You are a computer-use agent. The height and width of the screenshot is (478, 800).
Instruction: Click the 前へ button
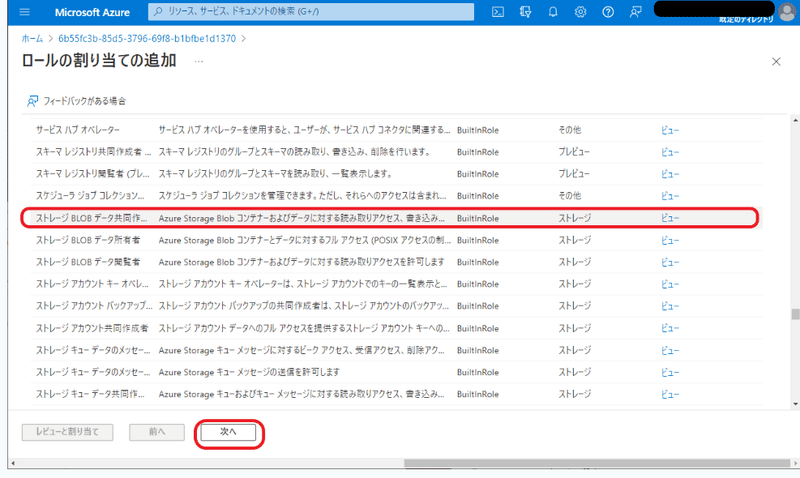(x=157, y=432)
